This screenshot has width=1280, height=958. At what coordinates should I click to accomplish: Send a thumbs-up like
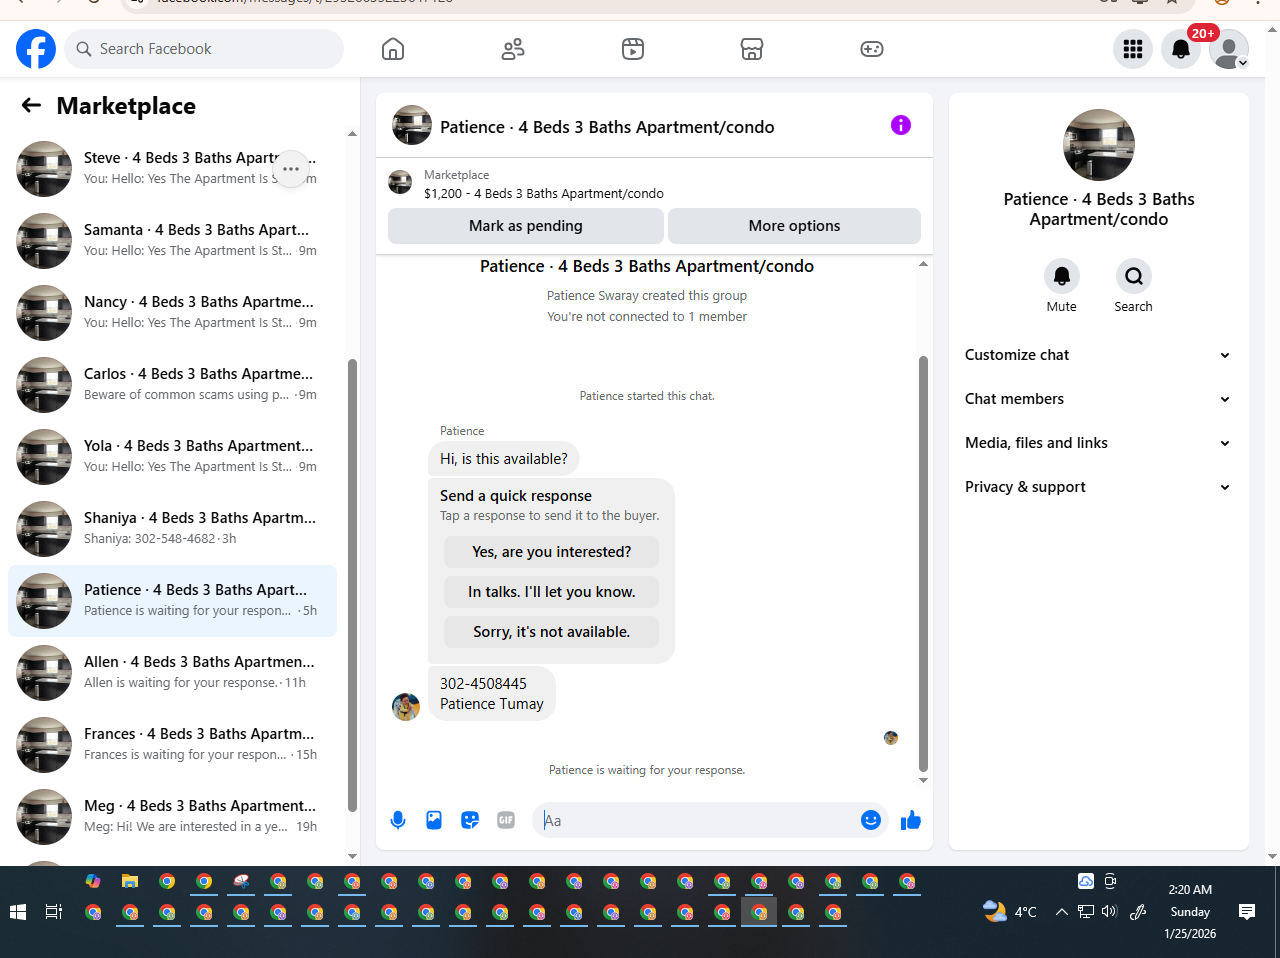click(911, 820)
